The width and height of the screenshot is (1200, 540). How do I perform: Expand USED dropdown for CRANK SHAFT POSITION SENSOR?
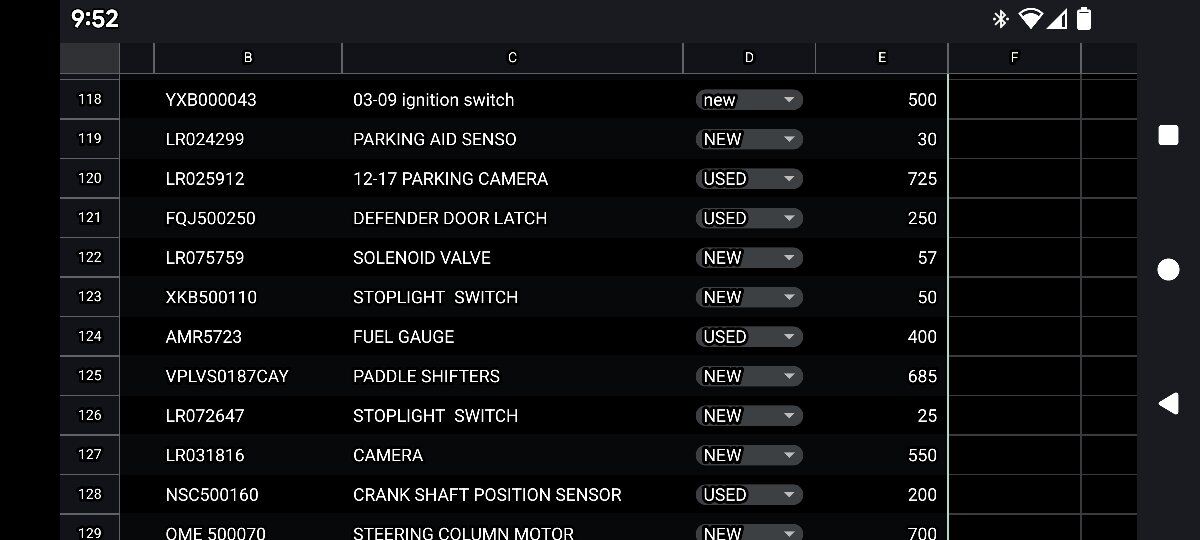coord(789,495)
